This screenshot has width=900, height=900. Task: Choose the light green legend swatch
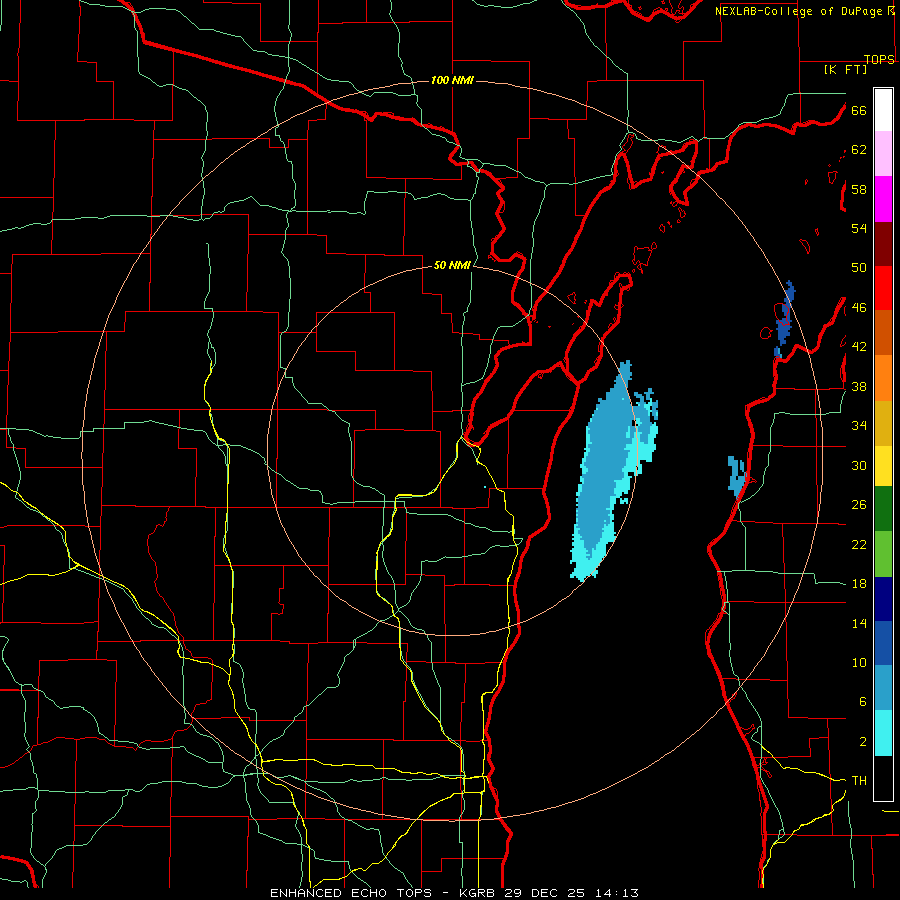pyautogui.click(x=883, y=554)
